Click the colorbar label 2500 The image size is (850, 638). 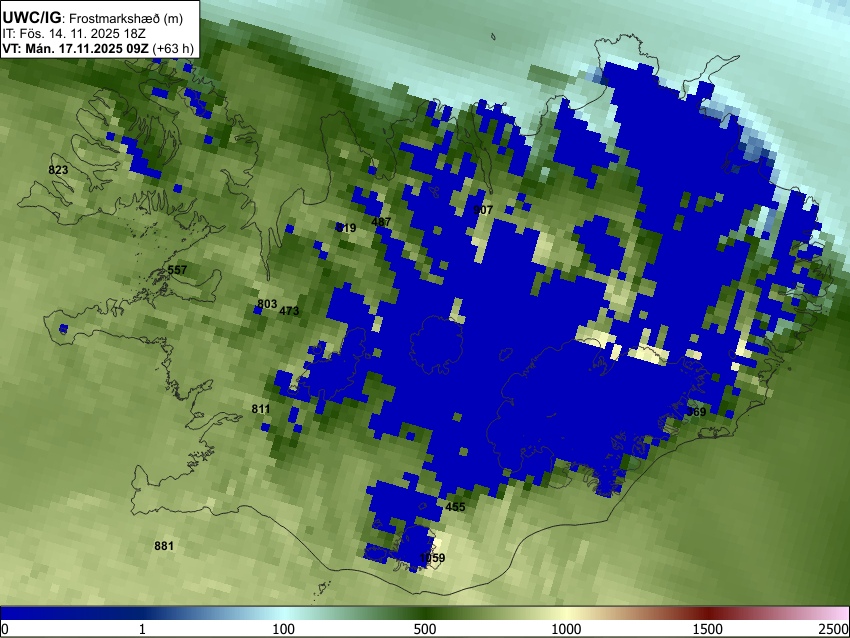(x=834, y=629)
